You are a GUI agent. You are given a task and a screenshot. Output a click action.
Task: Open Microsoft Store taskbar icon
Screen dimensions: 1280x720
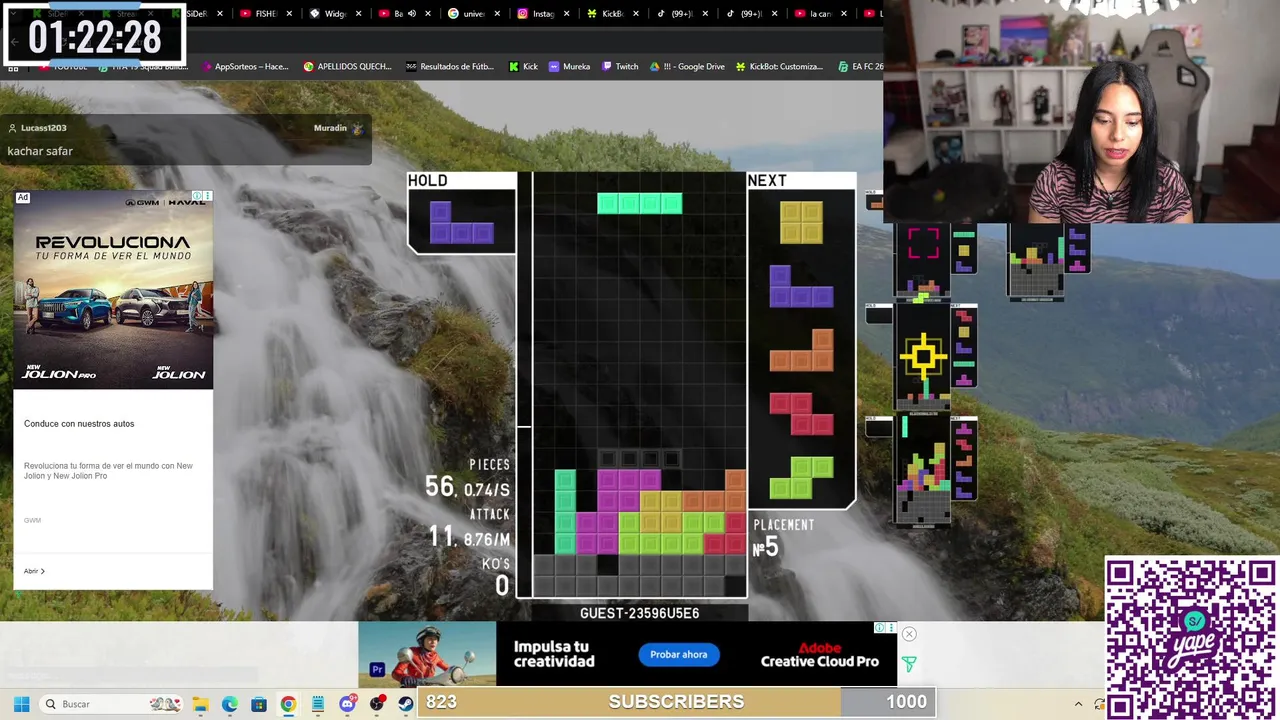(x=259, y=704)
